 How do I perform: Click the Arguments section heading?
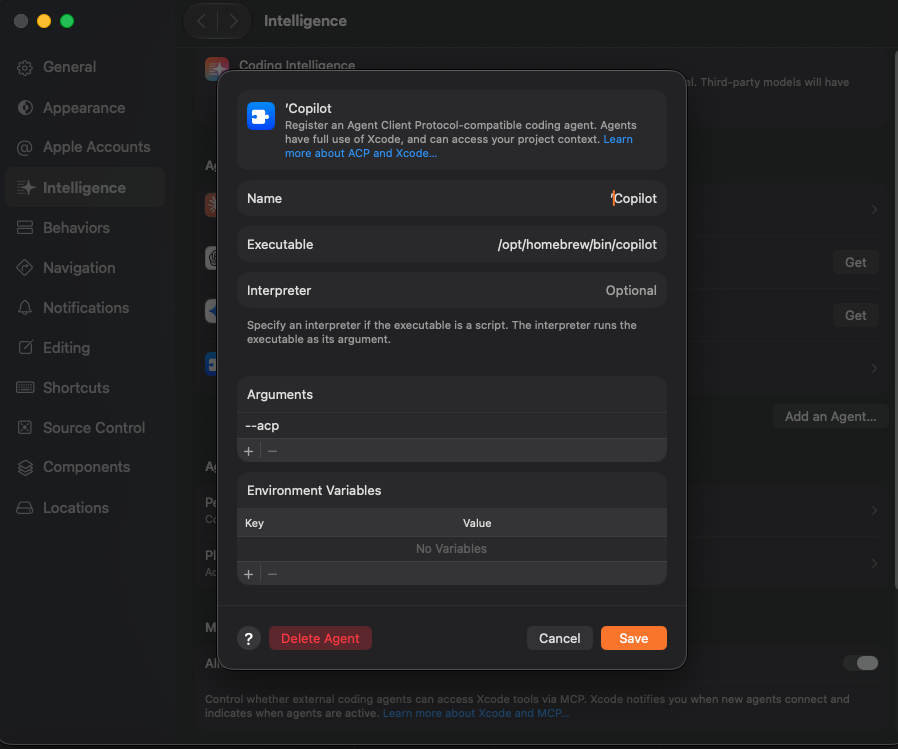pyautogui.click(x=280, y=395)
